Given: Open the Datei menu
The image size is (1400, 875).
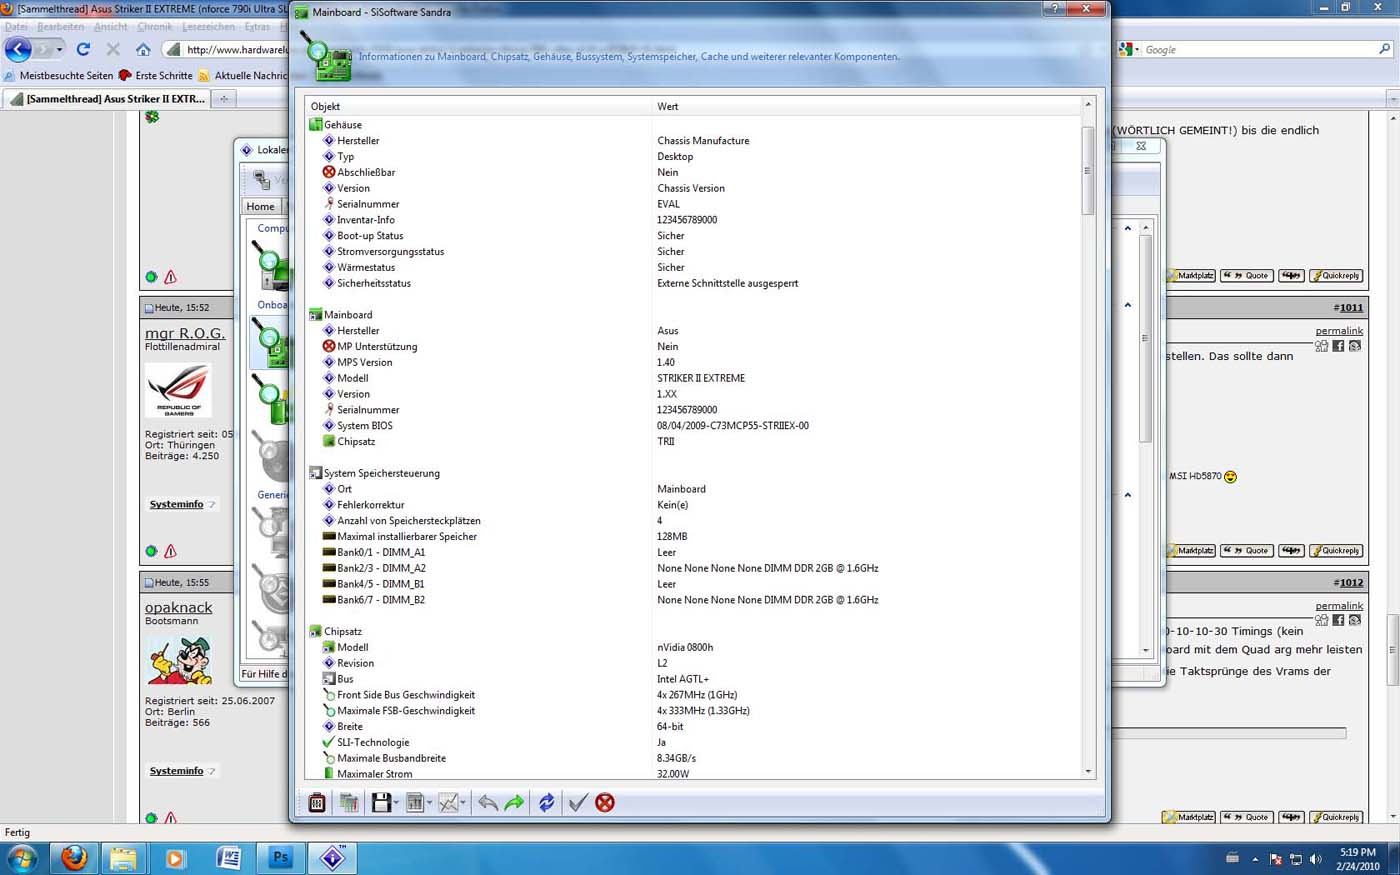Looking at the screenshot, I should pyautogui.click(x=16, y=27).
